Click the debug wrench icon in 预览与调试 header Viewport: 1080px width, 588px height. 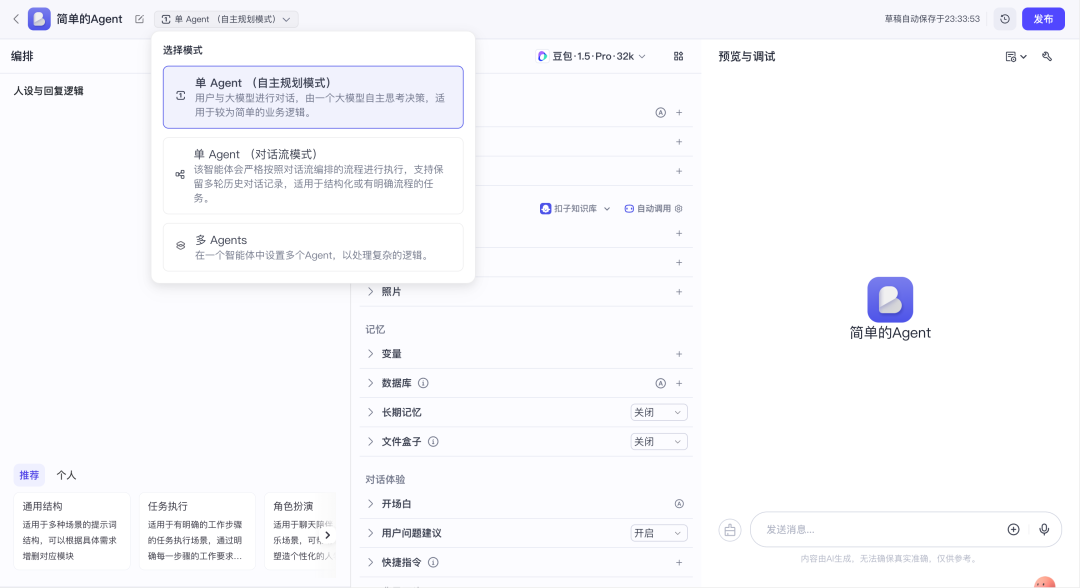(x=1046, y=56)
